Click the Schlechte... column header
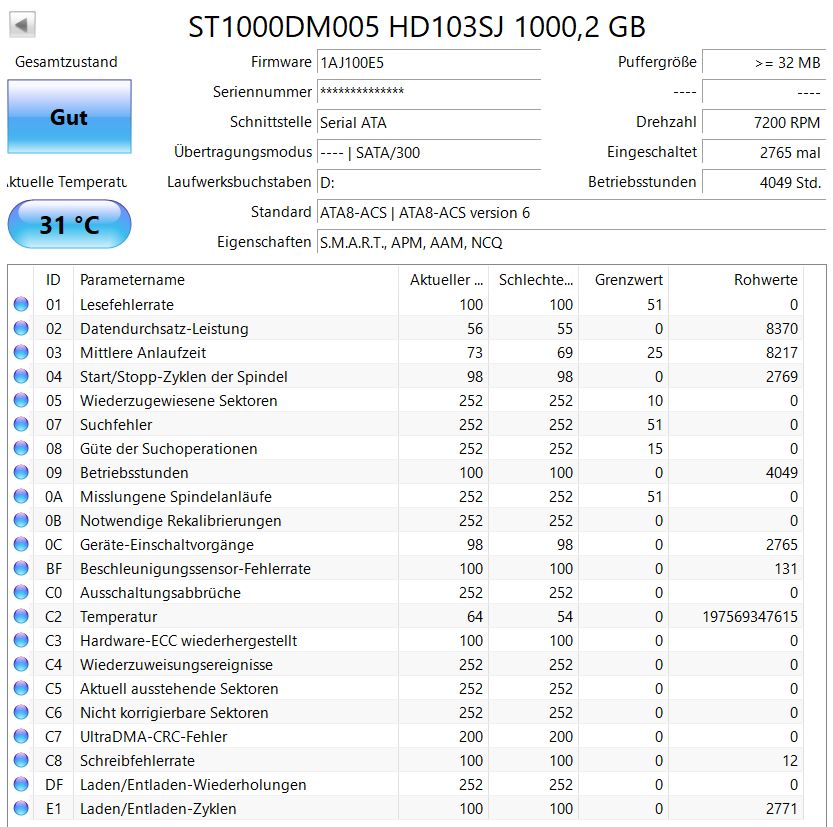Viewport: 833px width, 827px height. 533,280
